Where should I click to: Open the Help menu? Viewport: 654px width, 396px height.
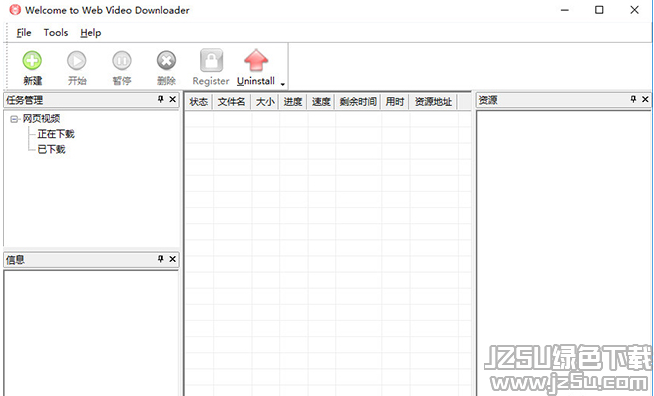pyautogui.click(x=91, y=33)
